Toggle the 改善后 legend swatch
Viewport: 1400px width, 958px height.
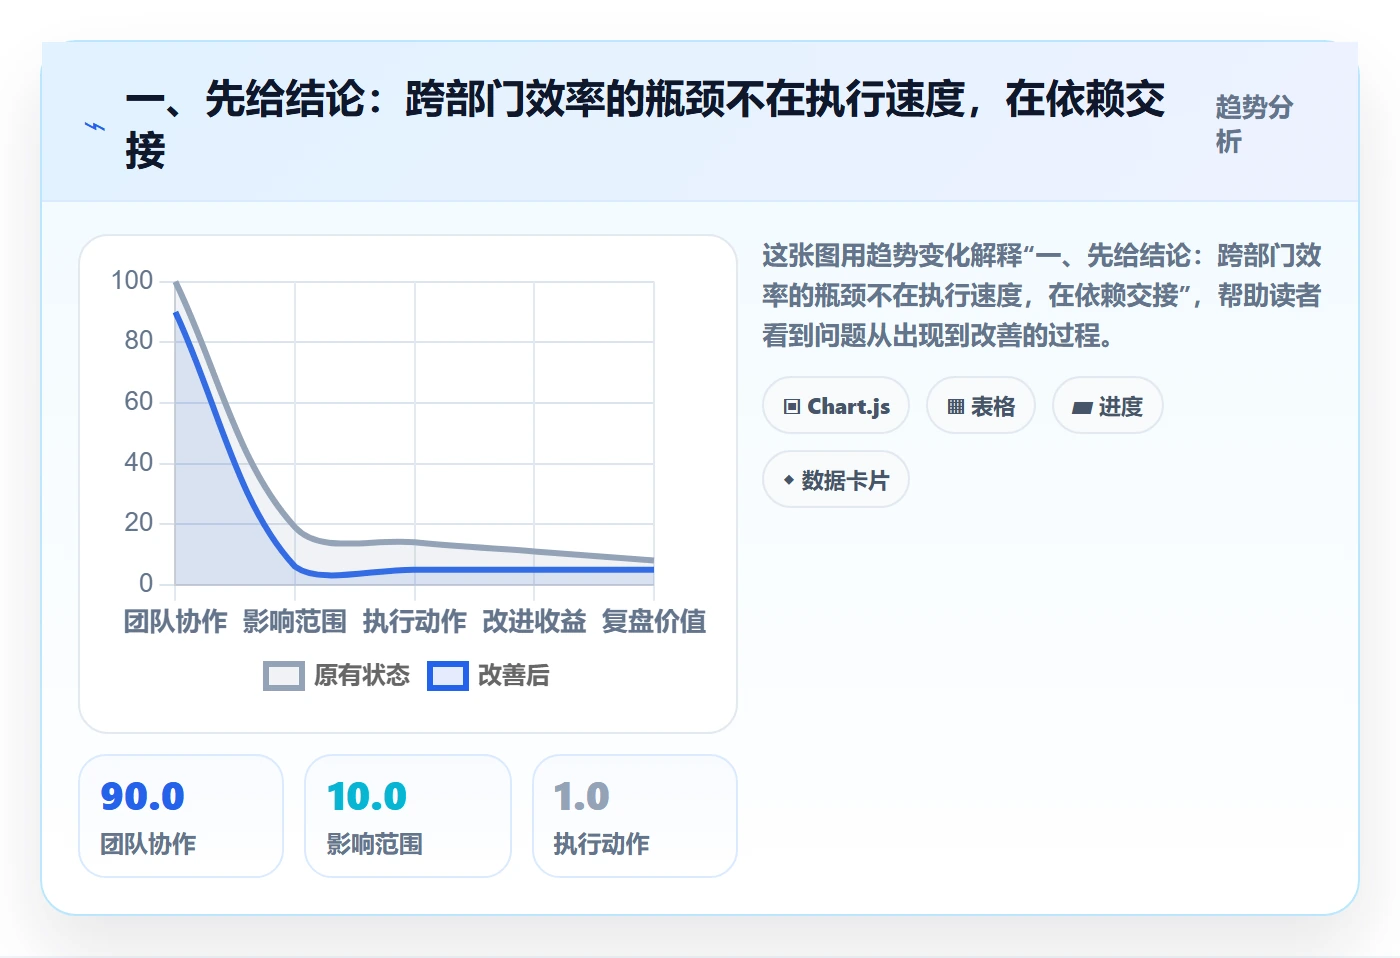(448, 676)
